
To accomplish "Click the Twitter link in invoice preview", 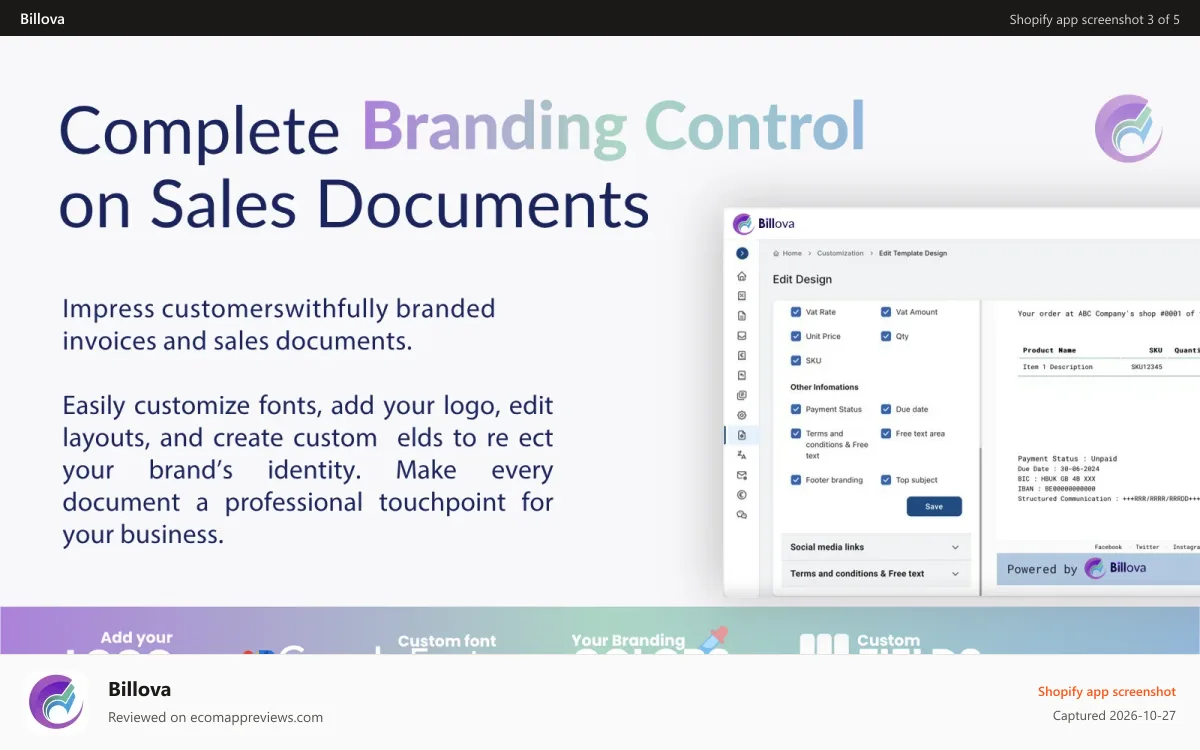I will (x=1147, y=547).
